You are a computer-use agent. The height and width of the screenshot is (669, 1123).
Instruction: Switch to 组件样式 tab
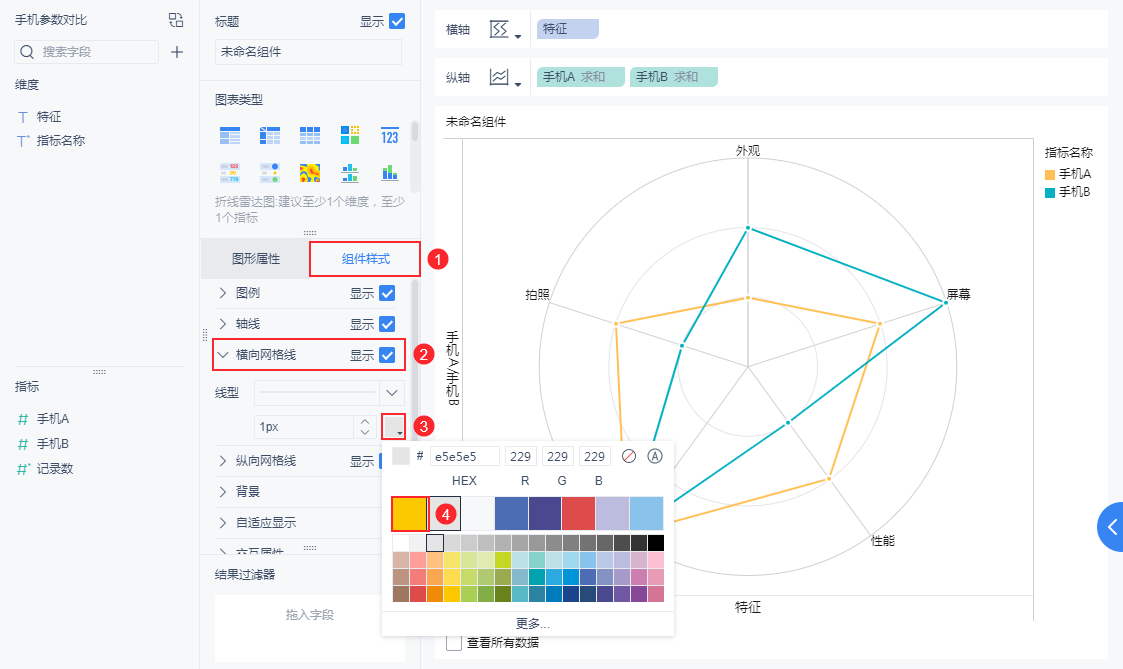click(365, 259)
